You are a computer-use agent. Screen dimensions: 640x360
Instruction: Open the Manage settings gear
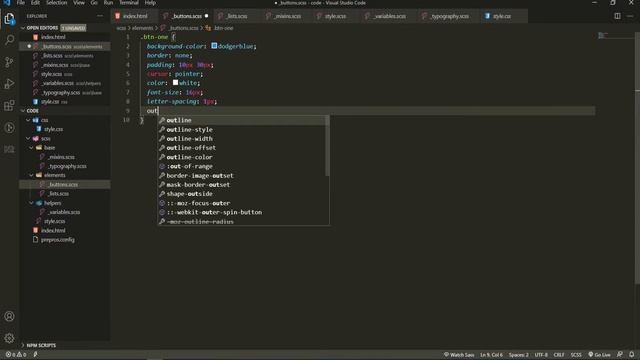9,338
